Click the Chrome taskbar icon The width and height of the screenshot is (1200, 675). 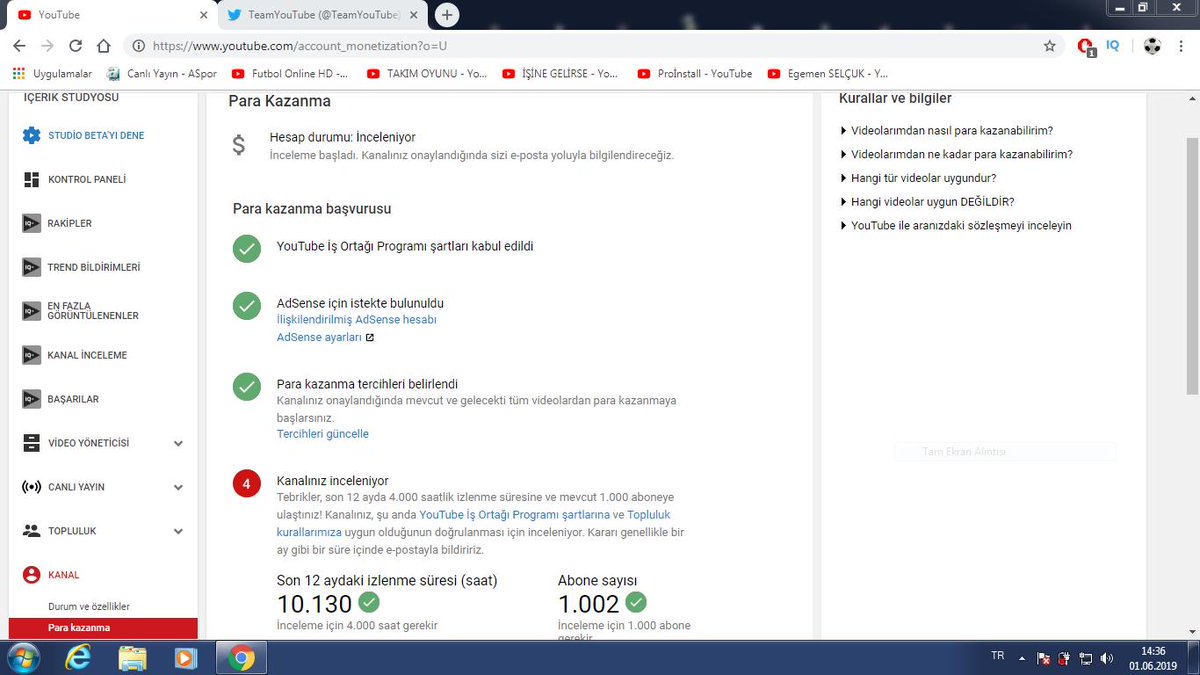click(240, 658)
